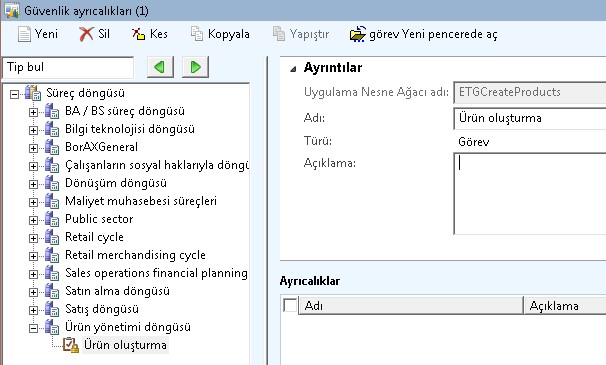Click the window icon beside Güvenlik ayrıcalıkları title
Image resolution: width=606 pixels, height=365 pixels.
click(12, 10)
